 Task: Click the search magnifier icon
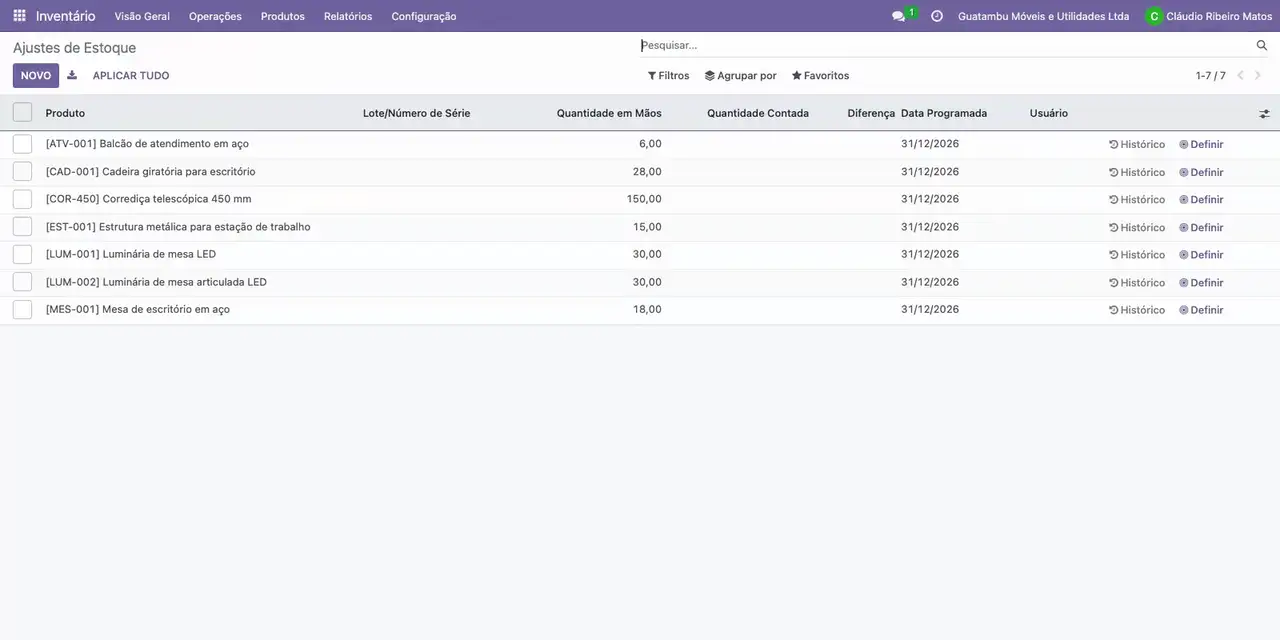coord(1262,45)
